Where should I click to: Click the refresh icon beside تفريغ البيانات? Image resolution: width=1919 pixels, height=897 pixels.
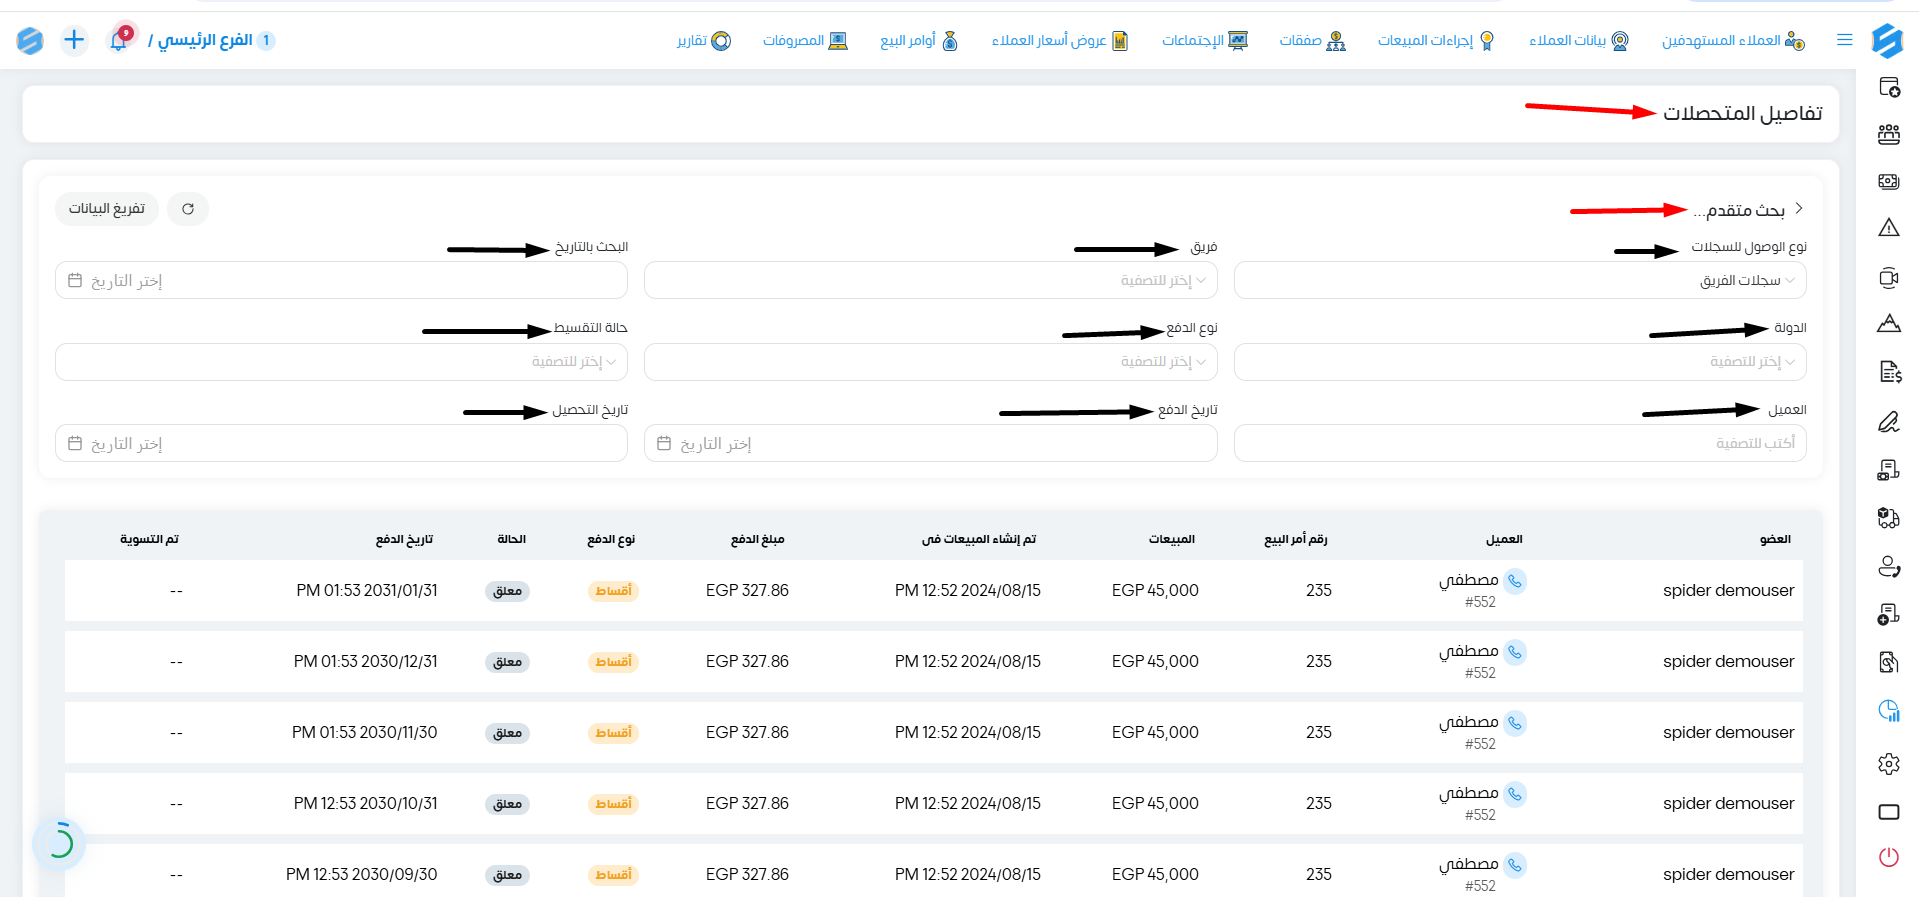[188, 209]
